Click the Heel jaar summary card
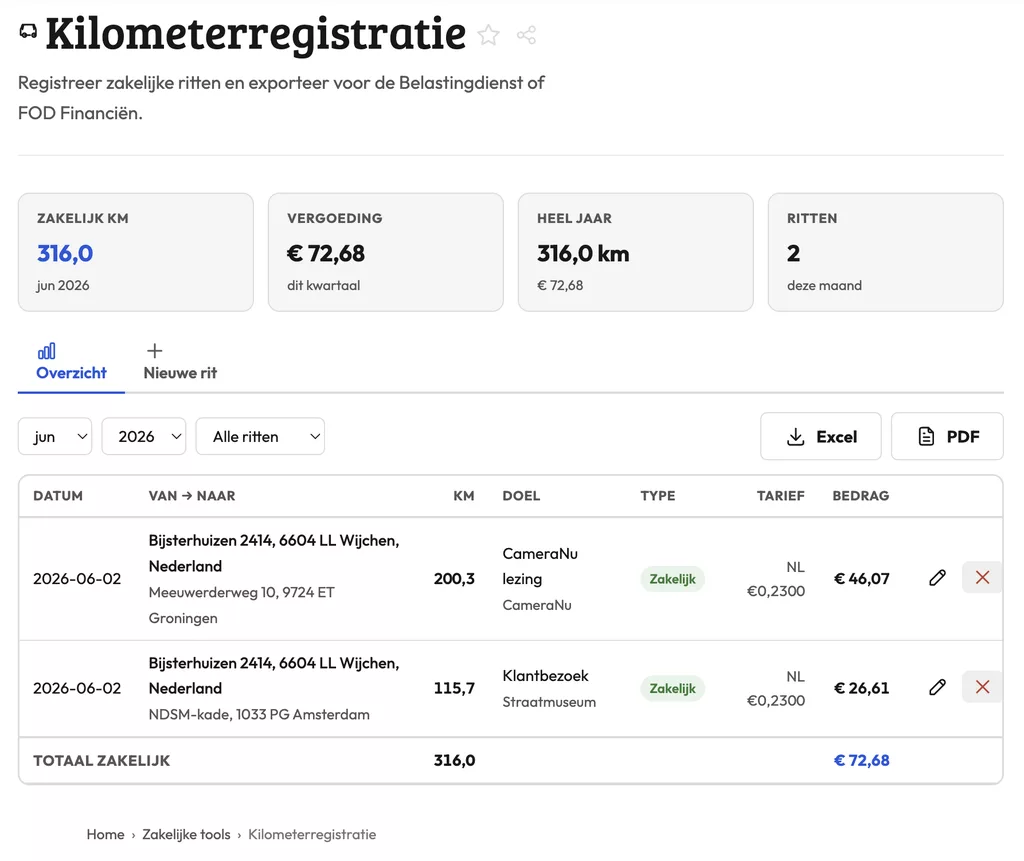This screenshot has width=1024, height=861. pyautogui.click(x=636, y=252)
